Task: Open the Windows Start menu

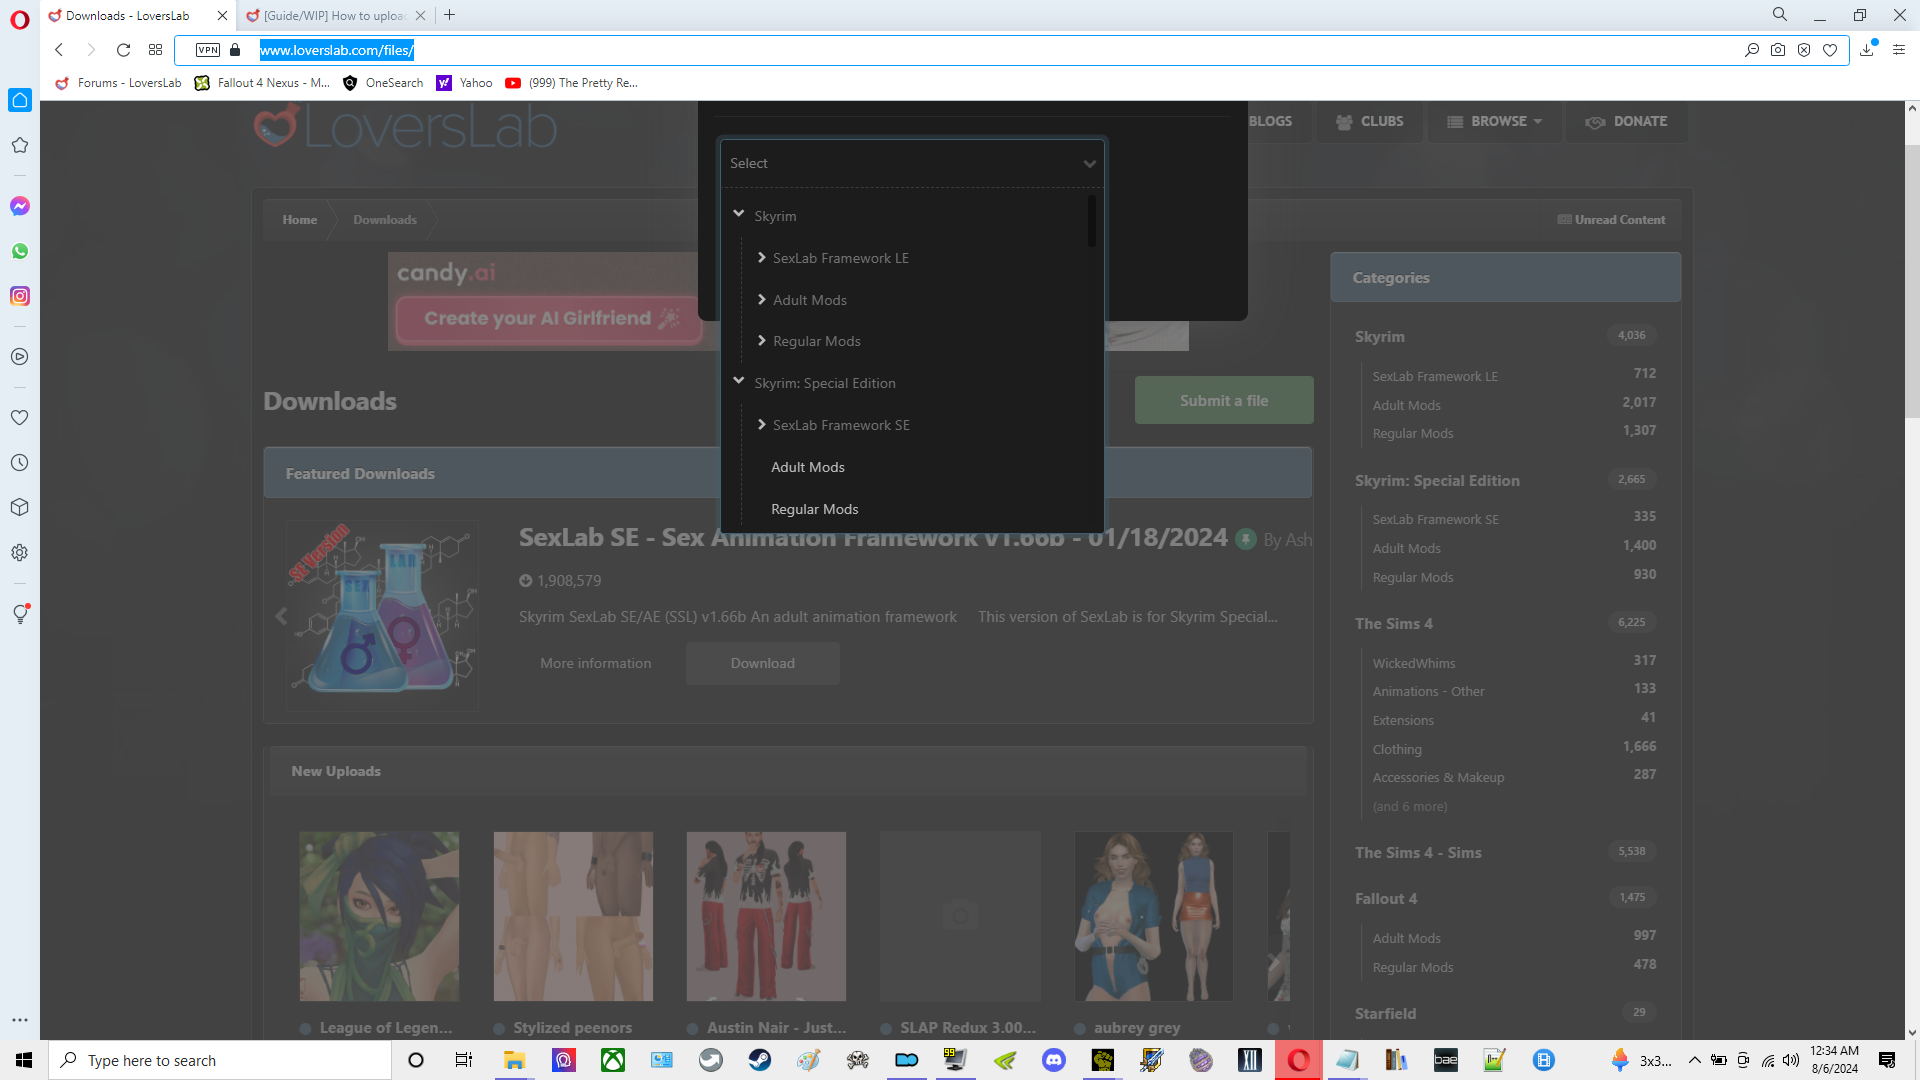Action: click(24, 1060)
